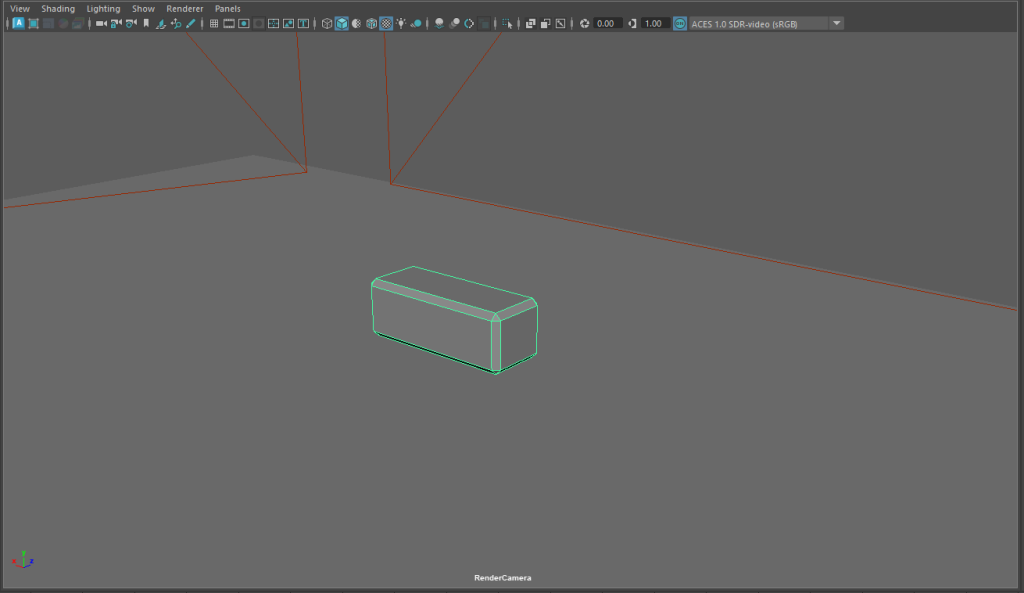Viewport: 1024px width, 593px height.
Task: Toggle the Textured display mode
Action: [386, 23]
